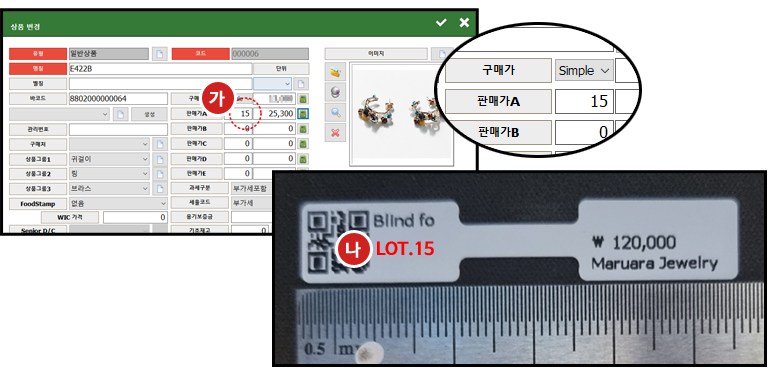
Task: Open the 상품그룹1 lookup page icon
Action: coord(159,159)
